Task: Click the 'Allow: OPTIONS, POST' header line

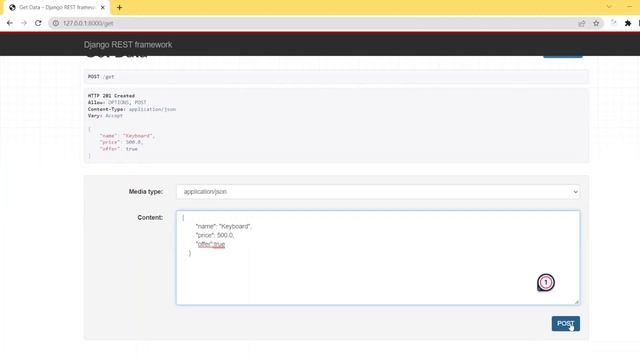Action: tap(117, 102)
